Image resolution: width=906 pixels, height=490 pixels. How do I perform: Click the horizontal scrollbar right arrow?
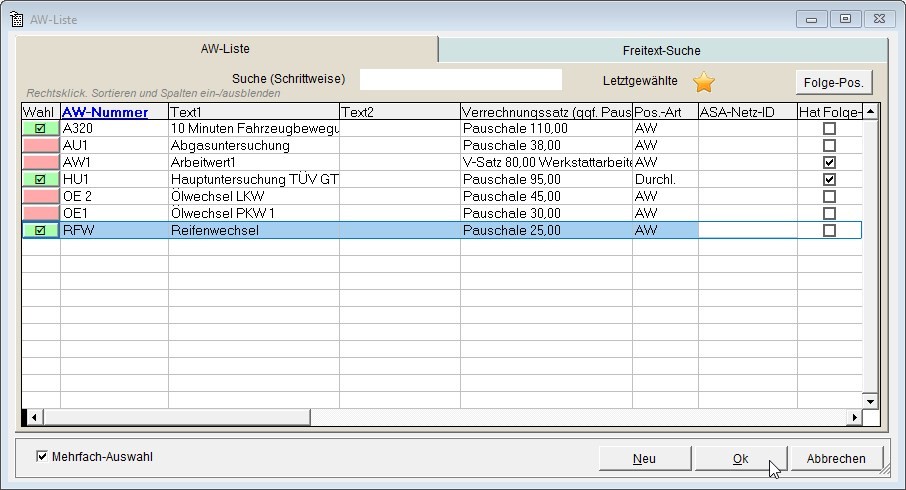[x=855, y=417]
